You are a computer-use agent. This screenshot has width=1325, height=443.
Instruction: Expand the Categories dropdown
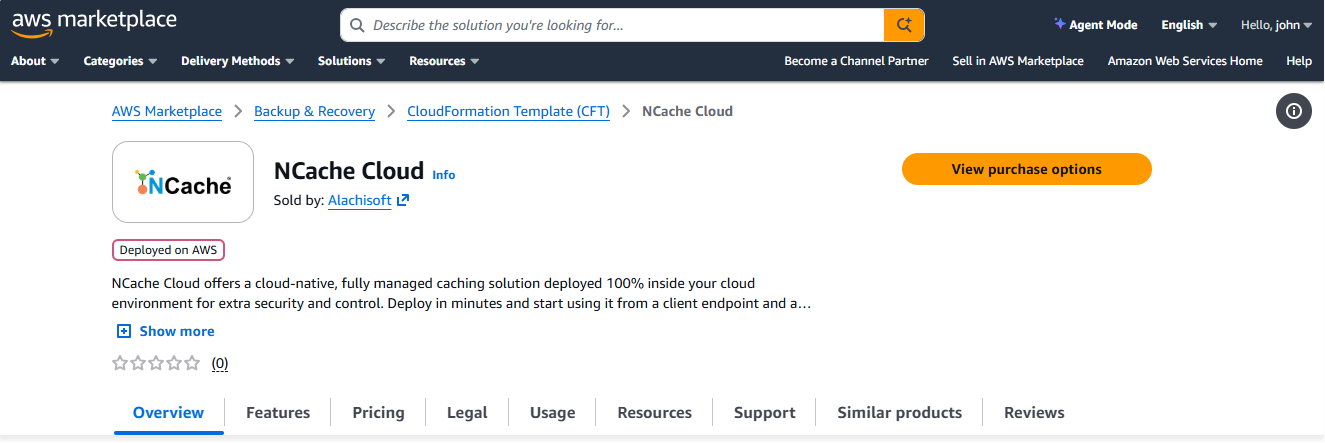[120, 61]
